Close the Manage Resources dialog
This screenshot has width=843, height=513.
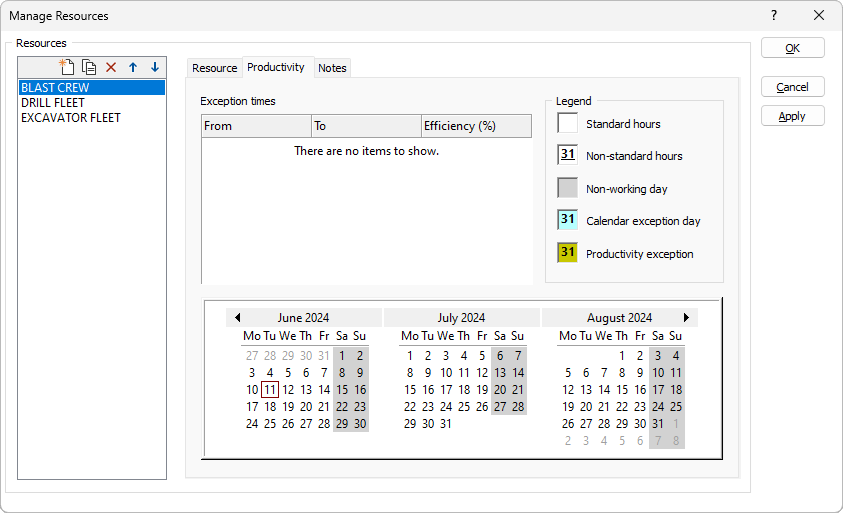coord(819,15)
